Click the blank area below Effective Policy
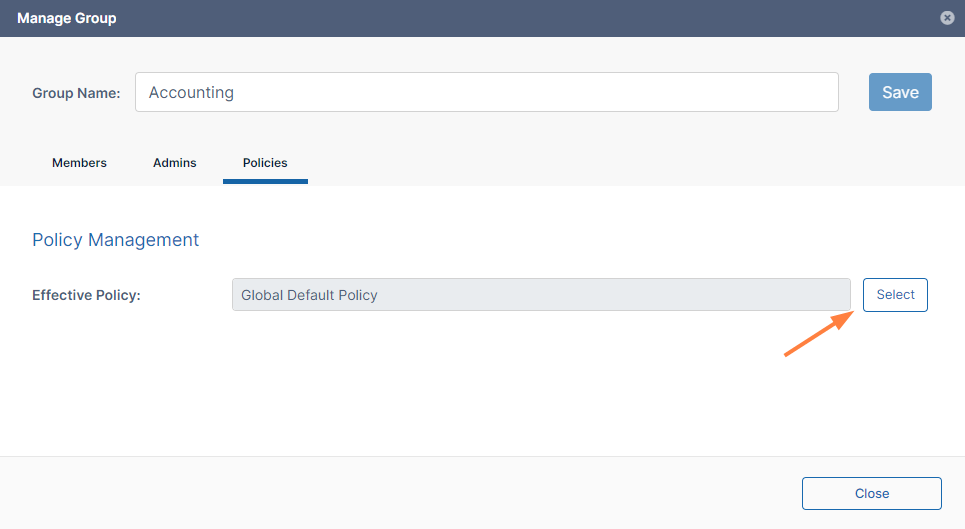965x529 pixels. (400, 390)
